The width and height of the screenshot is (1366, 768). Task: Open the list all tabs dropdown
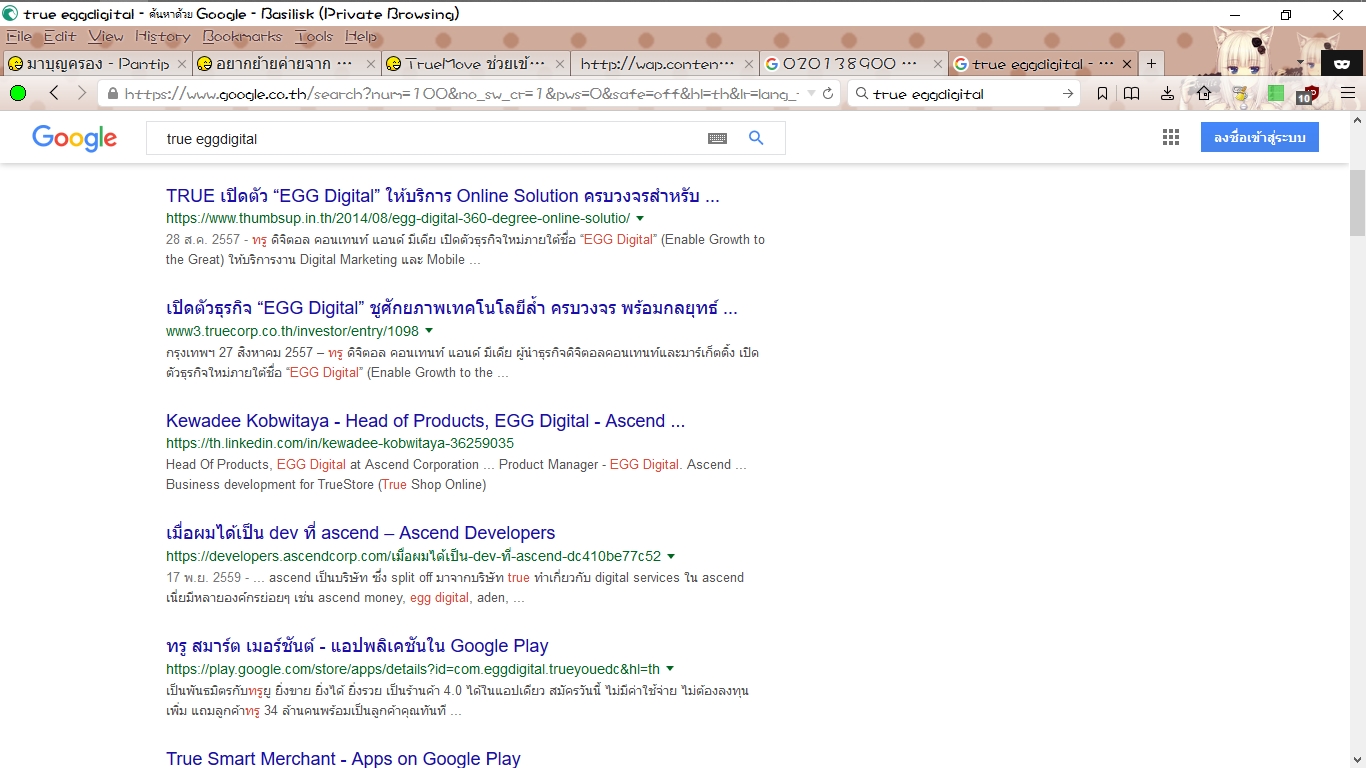pyautogui.click(x=1301, y=63)
